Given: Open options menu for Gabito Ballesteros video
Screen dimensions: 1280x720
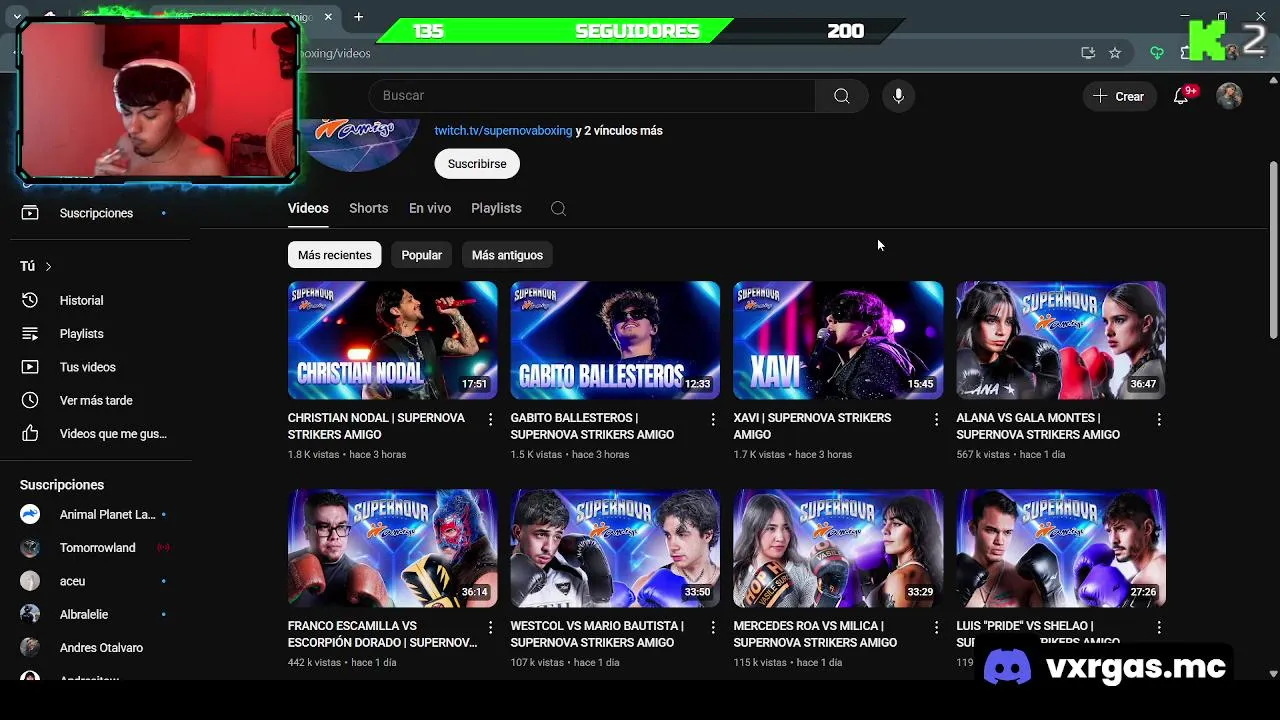Looking at the screenshot, I should [713, 420].
